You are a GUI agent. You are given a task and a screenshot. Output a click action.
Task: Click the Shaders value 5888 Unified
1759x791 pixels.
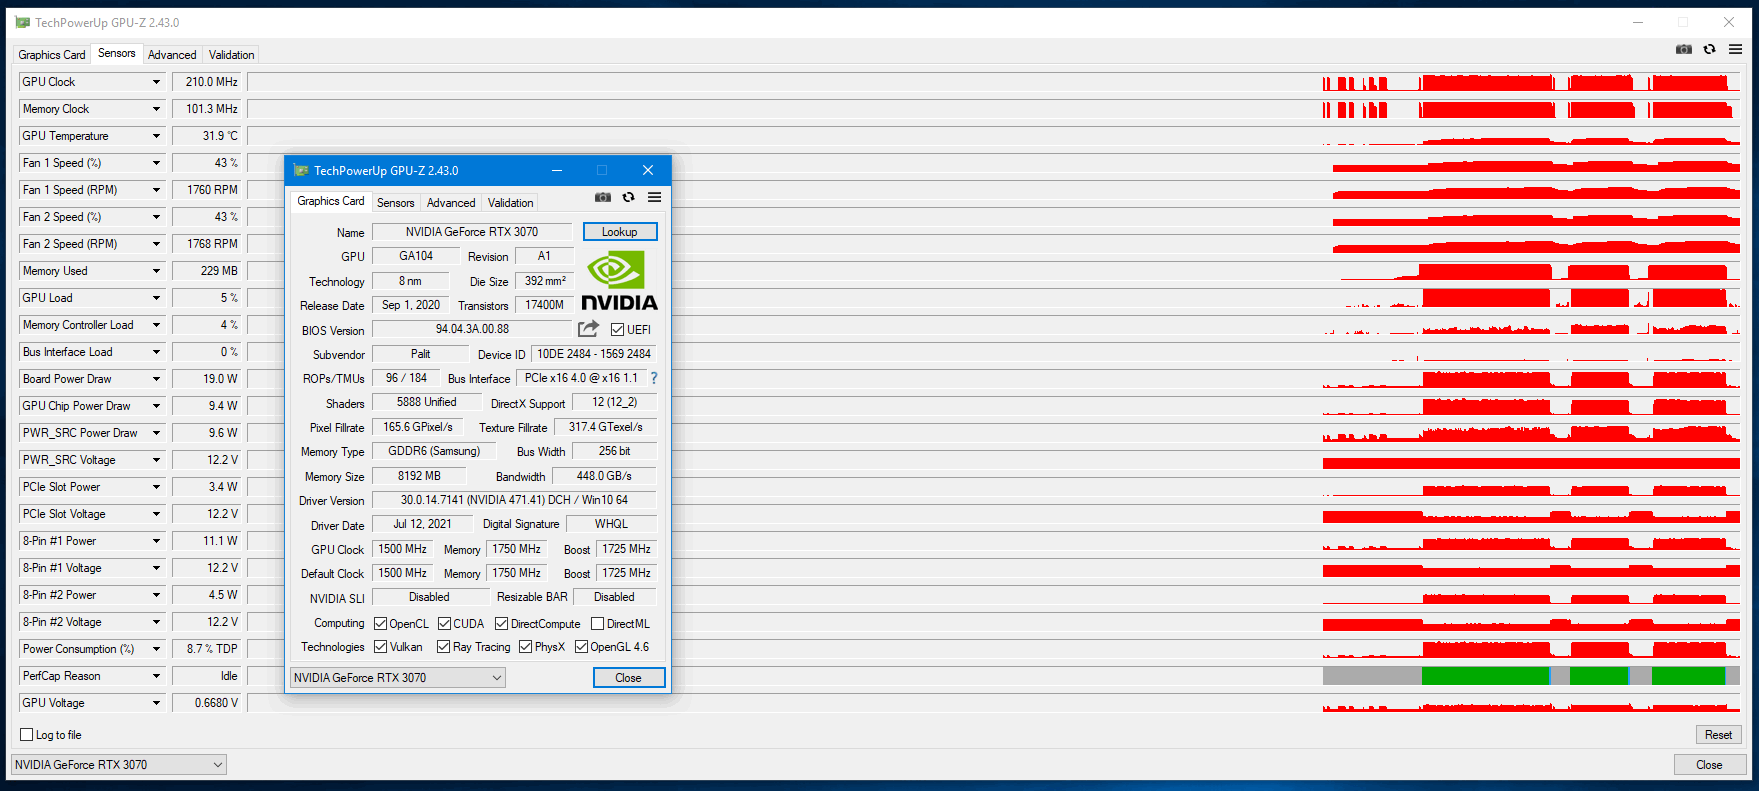tap(427, 402)
